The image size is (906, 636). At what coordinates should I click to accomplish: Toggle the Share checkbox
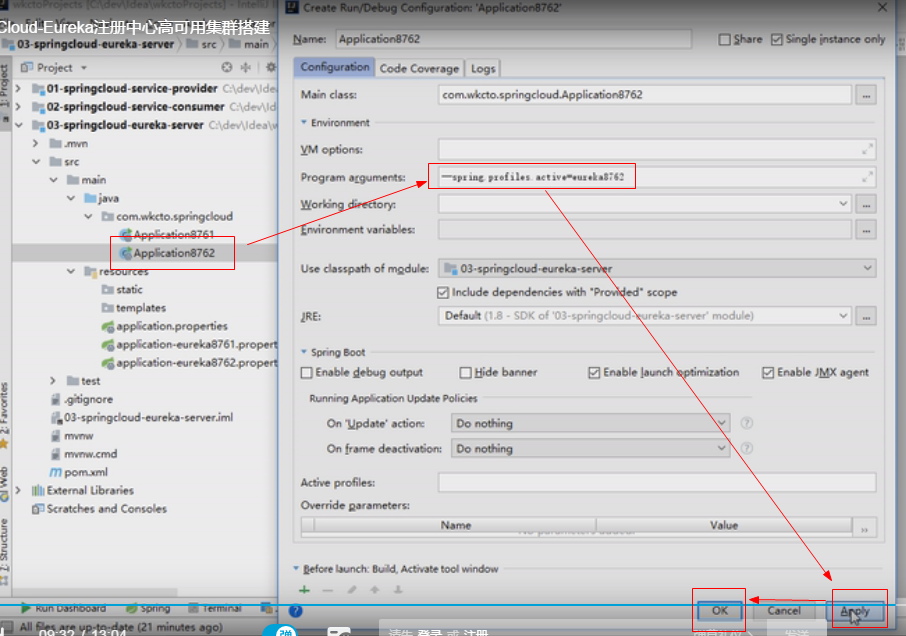724,39
